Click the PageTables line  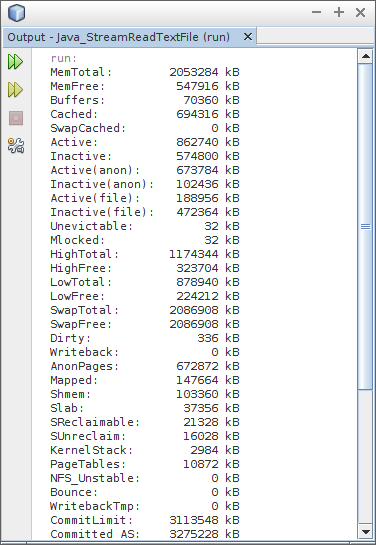point(145,464)
